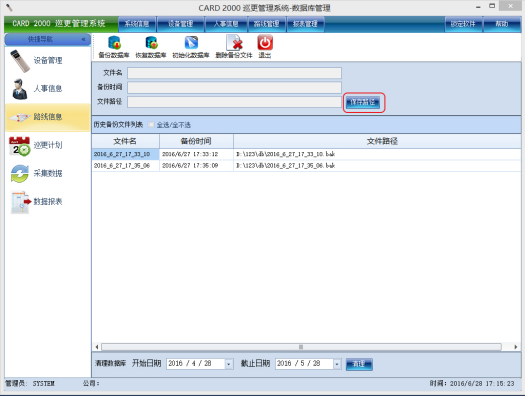This screenshot has height=396, width=525.
Task: Click backup time 2016/6/27 17:33:12
Action: pyautogui.click(x=190, y=154)
